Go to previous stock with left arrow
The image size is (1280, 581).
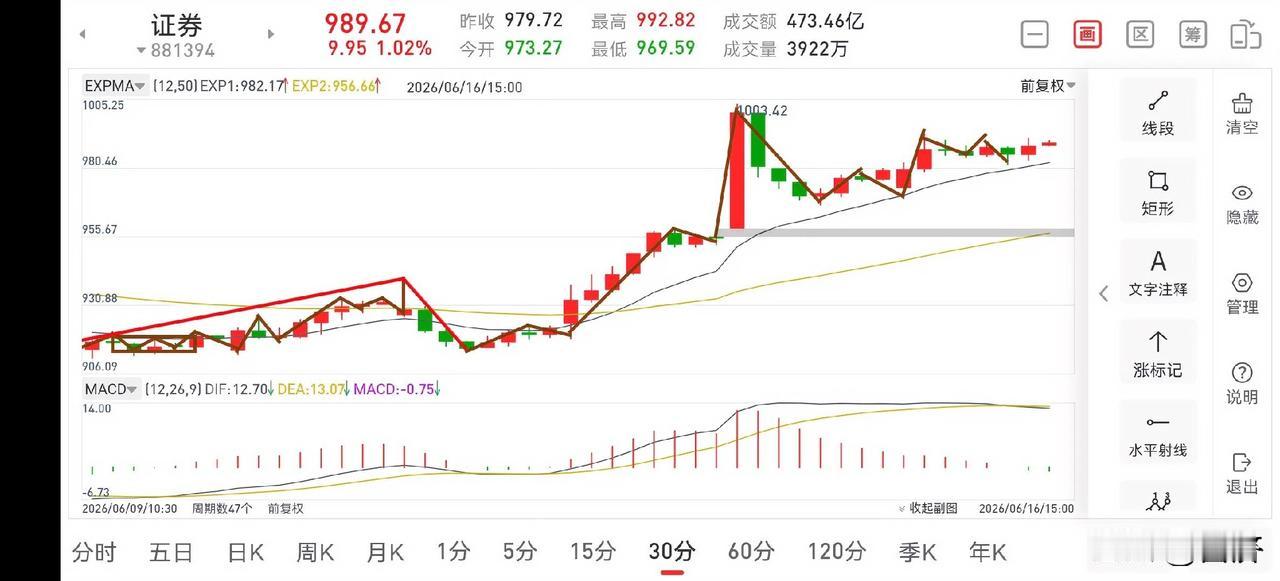pyautogui.click(x=83, y=34)
